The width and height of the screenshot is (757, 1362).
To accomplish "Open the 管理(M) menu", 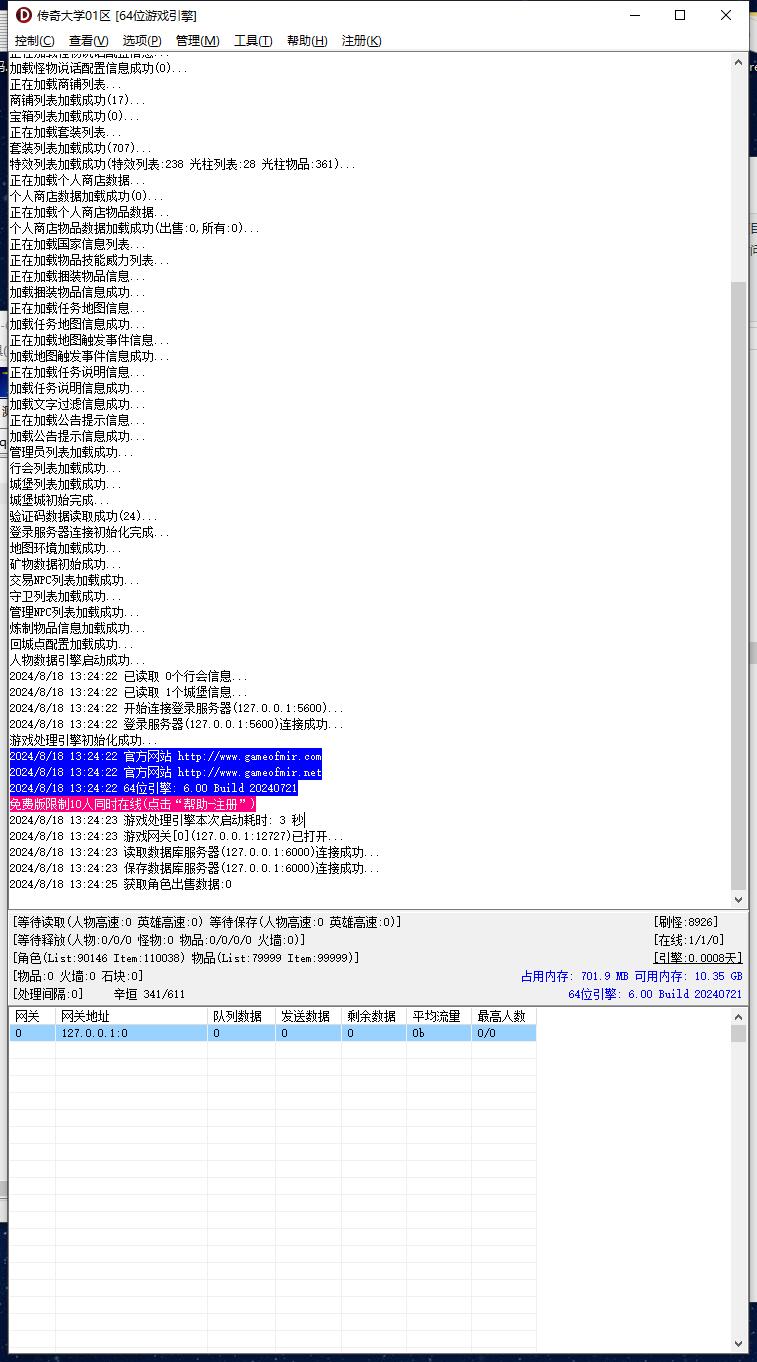I will tap(197, 40).
